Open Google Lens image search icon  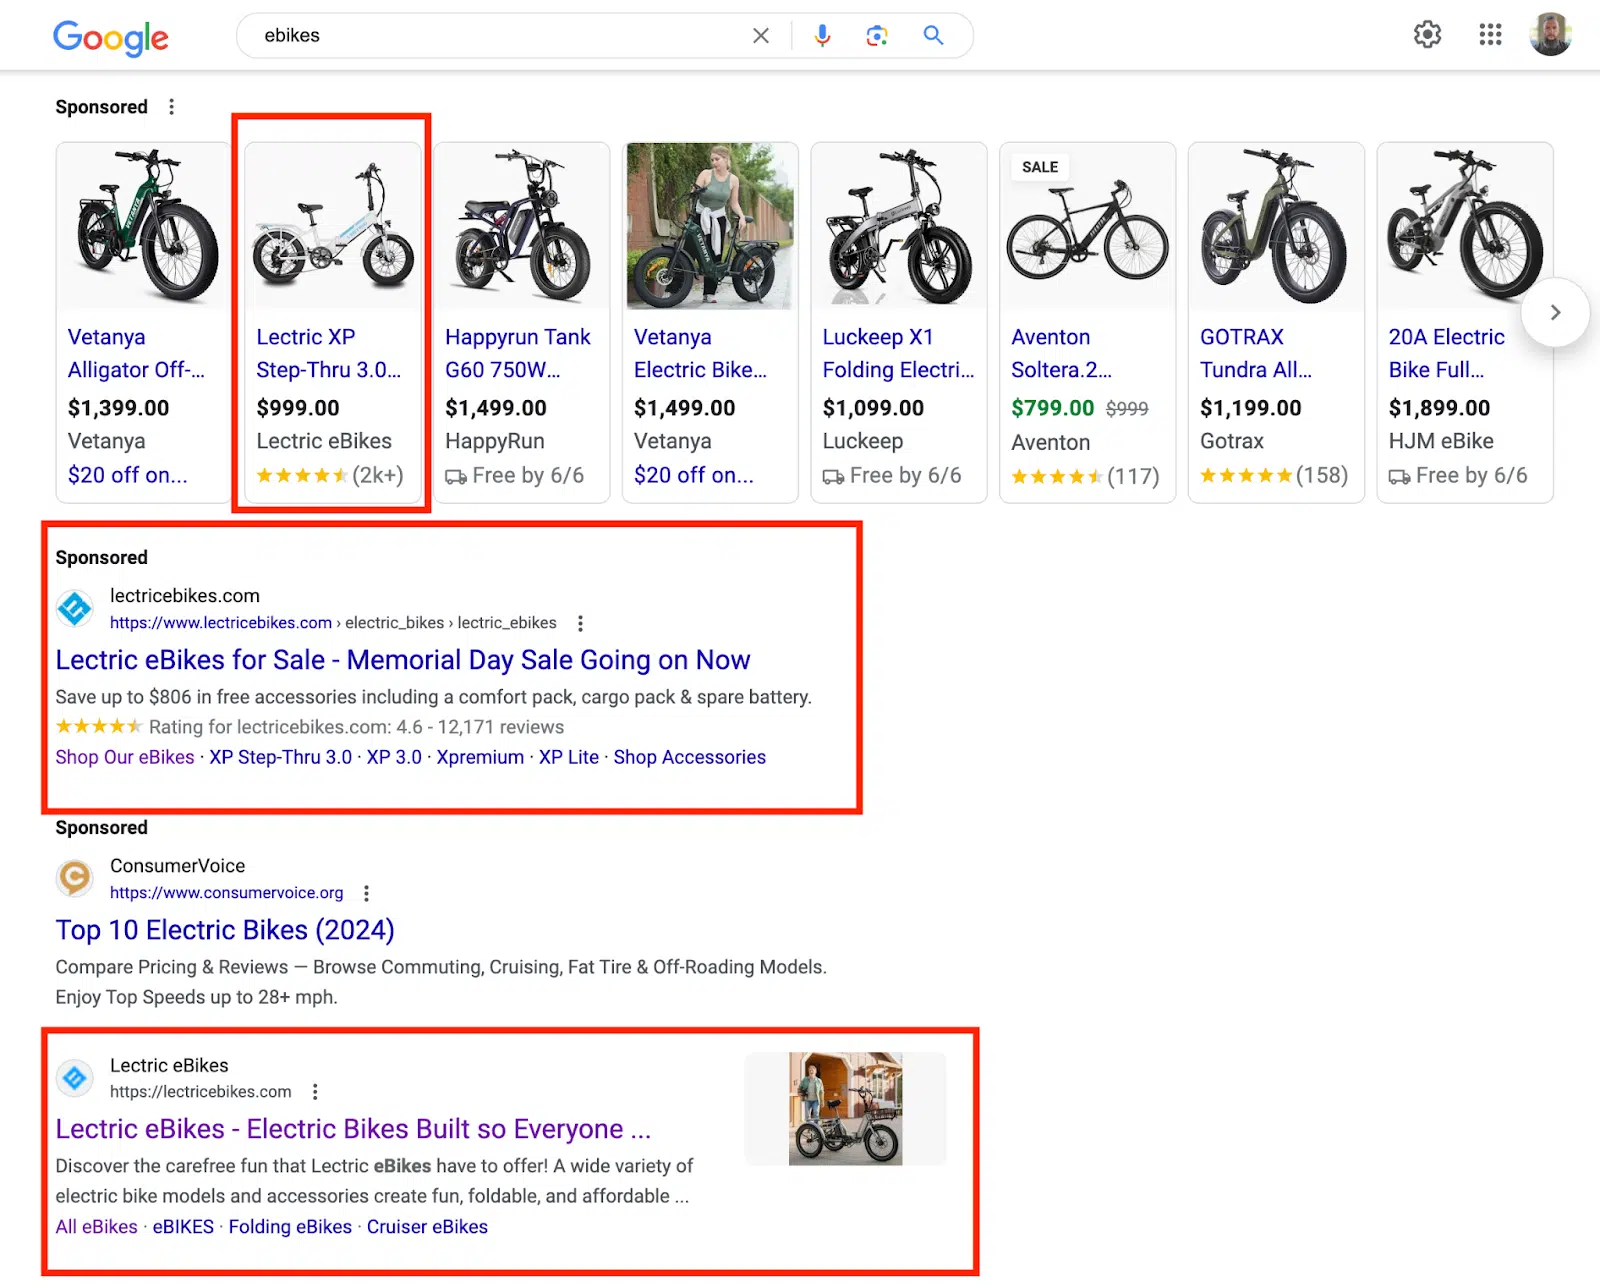877,36
